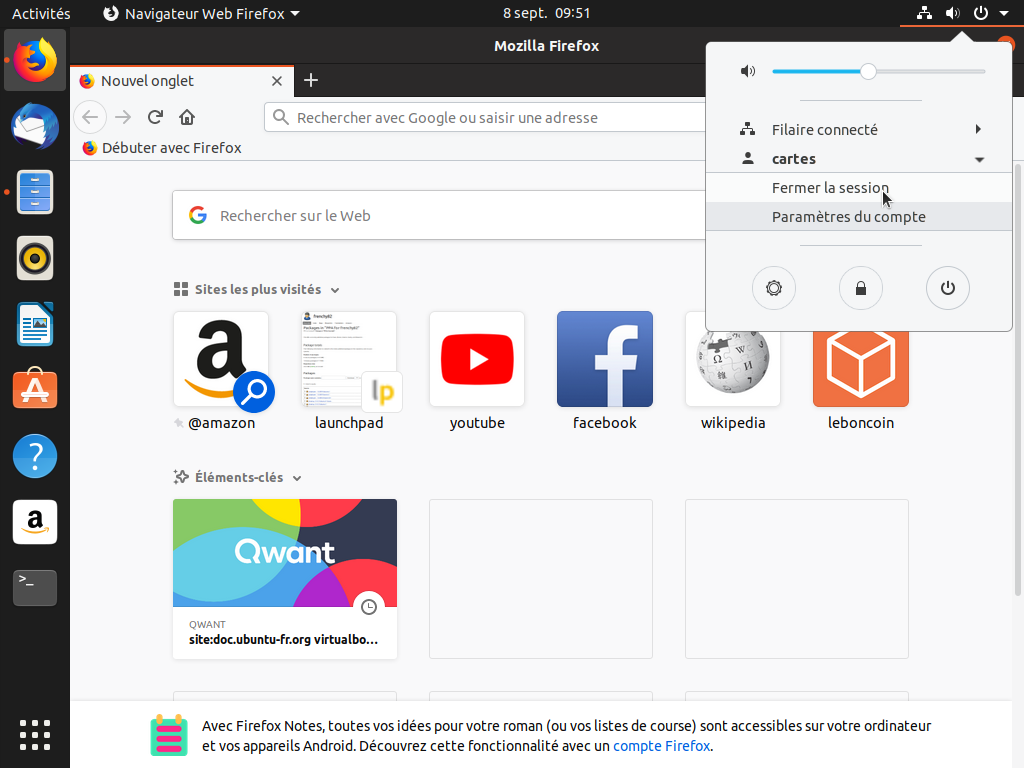The height and width of the screenshot is (768, 1024).
Task: Open the Amazon launcher in dock
Action: pyautogui.click(x=35, y=522)
